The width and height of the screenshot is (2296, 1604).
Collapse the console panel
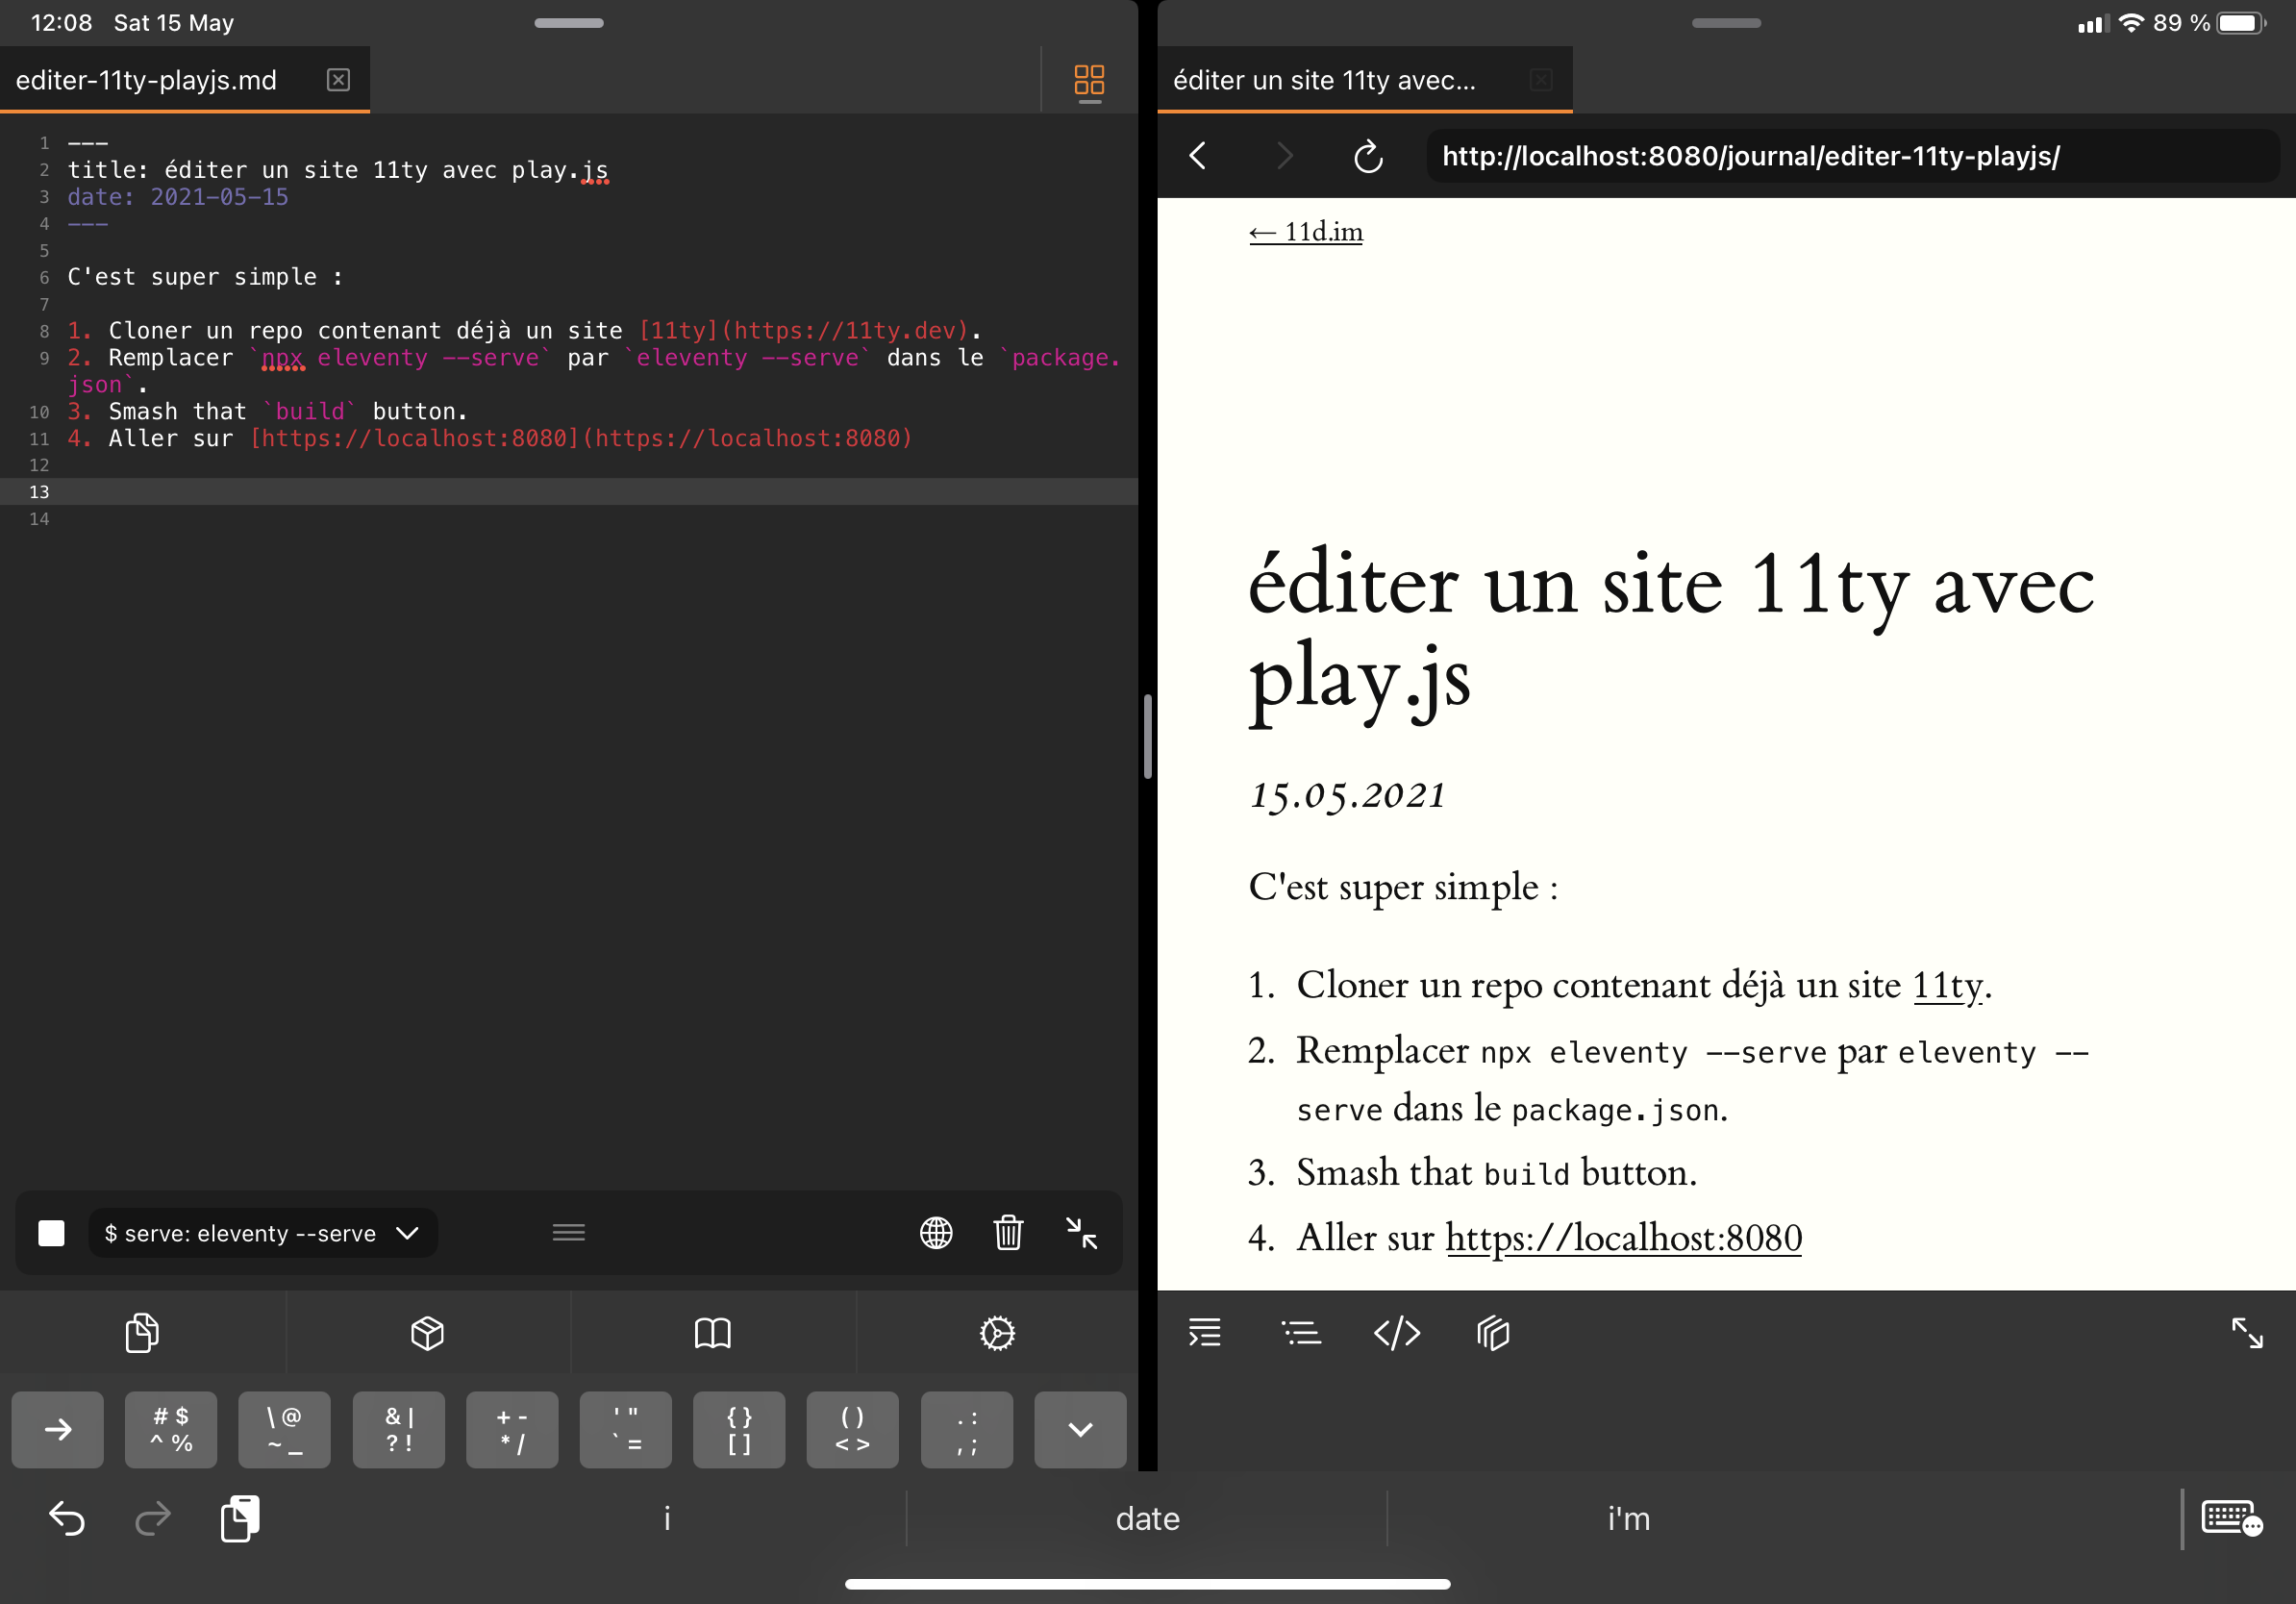tap(1081, 1233)
